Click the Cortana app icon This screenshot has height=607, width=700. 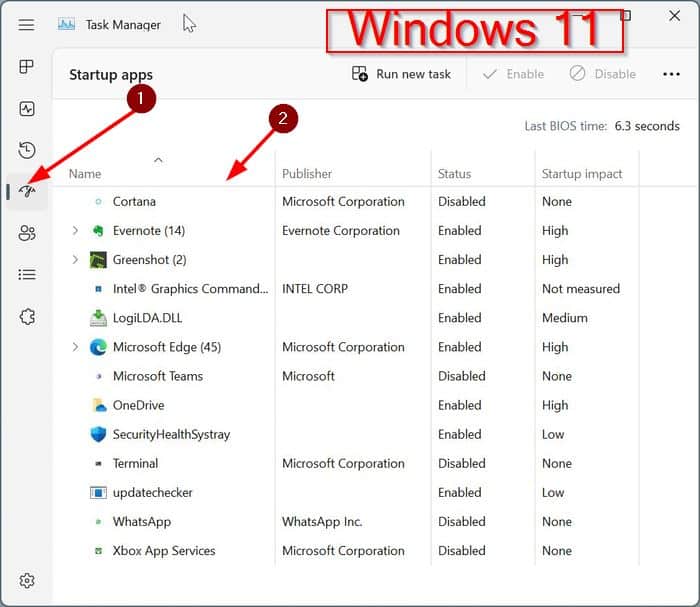[x=99, y=202]
